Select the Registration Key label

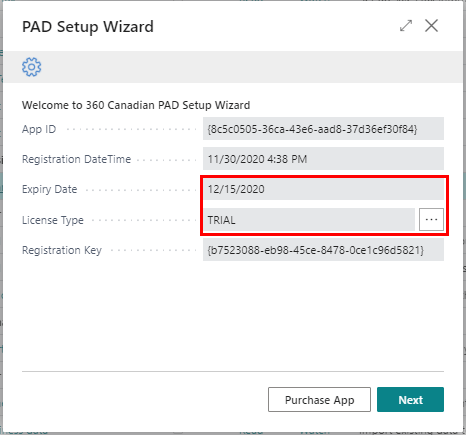(x=62, y=250)
